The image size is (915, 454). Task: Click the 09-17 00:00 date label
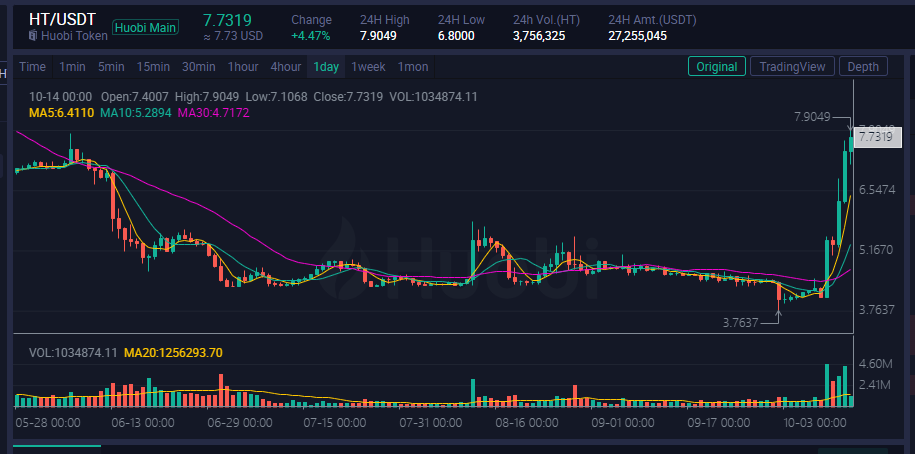[x=719, y=422]
